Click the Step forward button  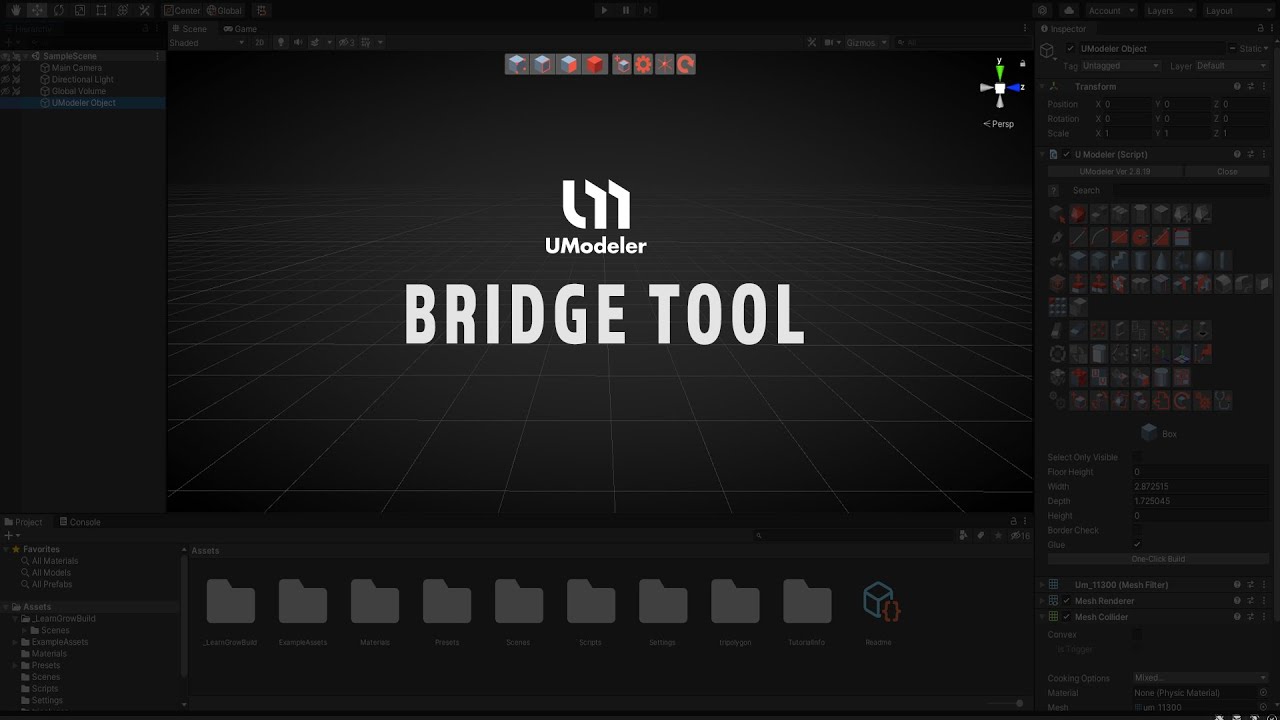coord(647,10)
